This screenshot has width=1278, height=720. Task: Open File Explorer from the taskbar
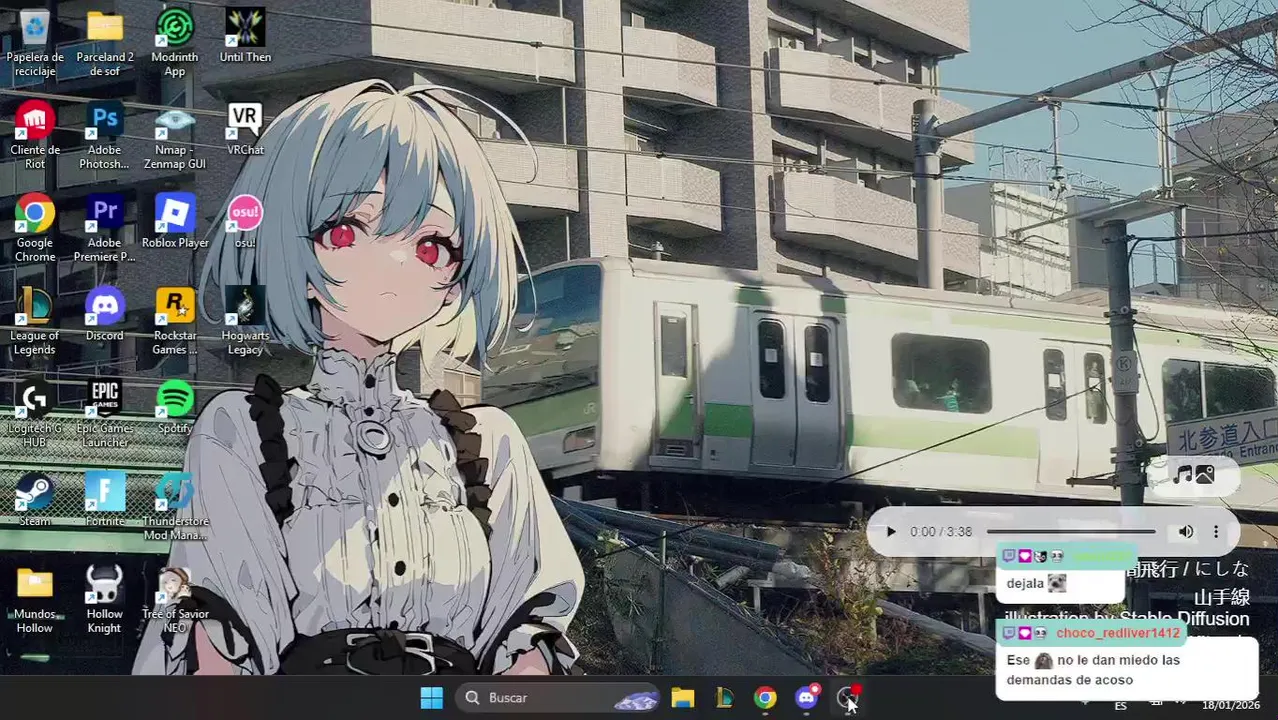683,698
